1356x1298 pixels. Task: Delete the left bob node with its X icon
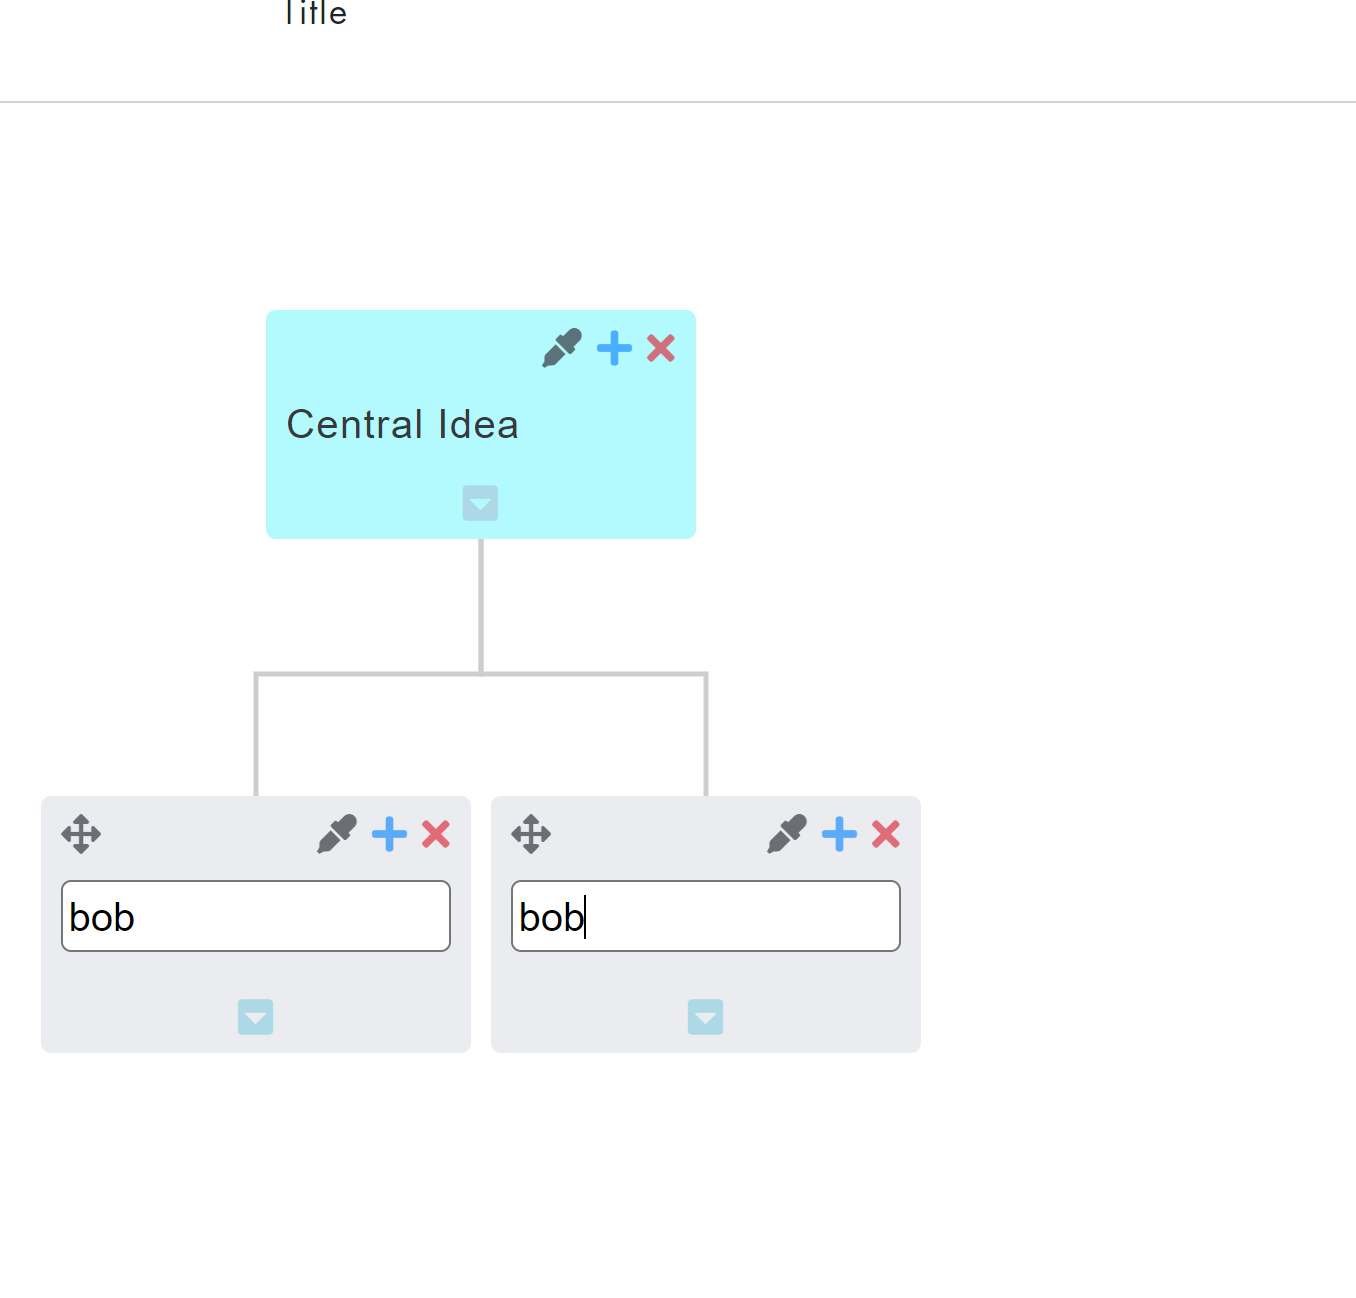[x=435, y=833]
